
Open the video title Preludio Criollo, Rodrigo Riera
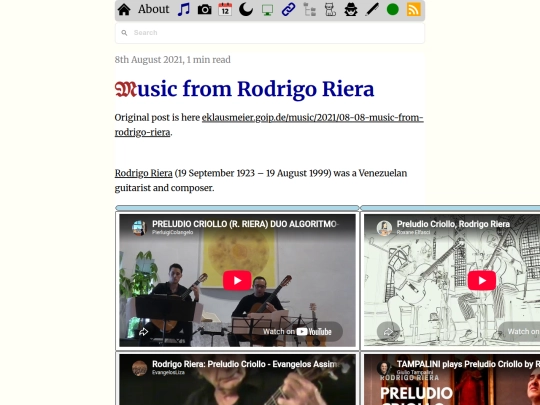tap(453, 224)
